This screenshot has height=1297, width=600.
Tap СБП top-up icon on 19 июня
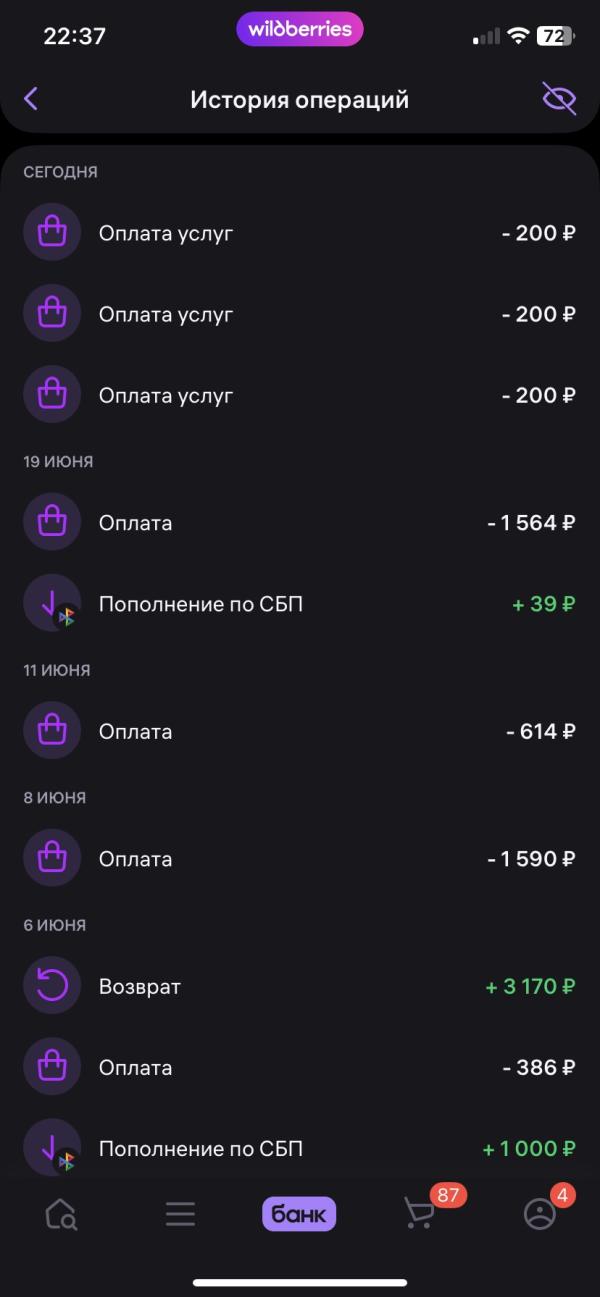52,604
